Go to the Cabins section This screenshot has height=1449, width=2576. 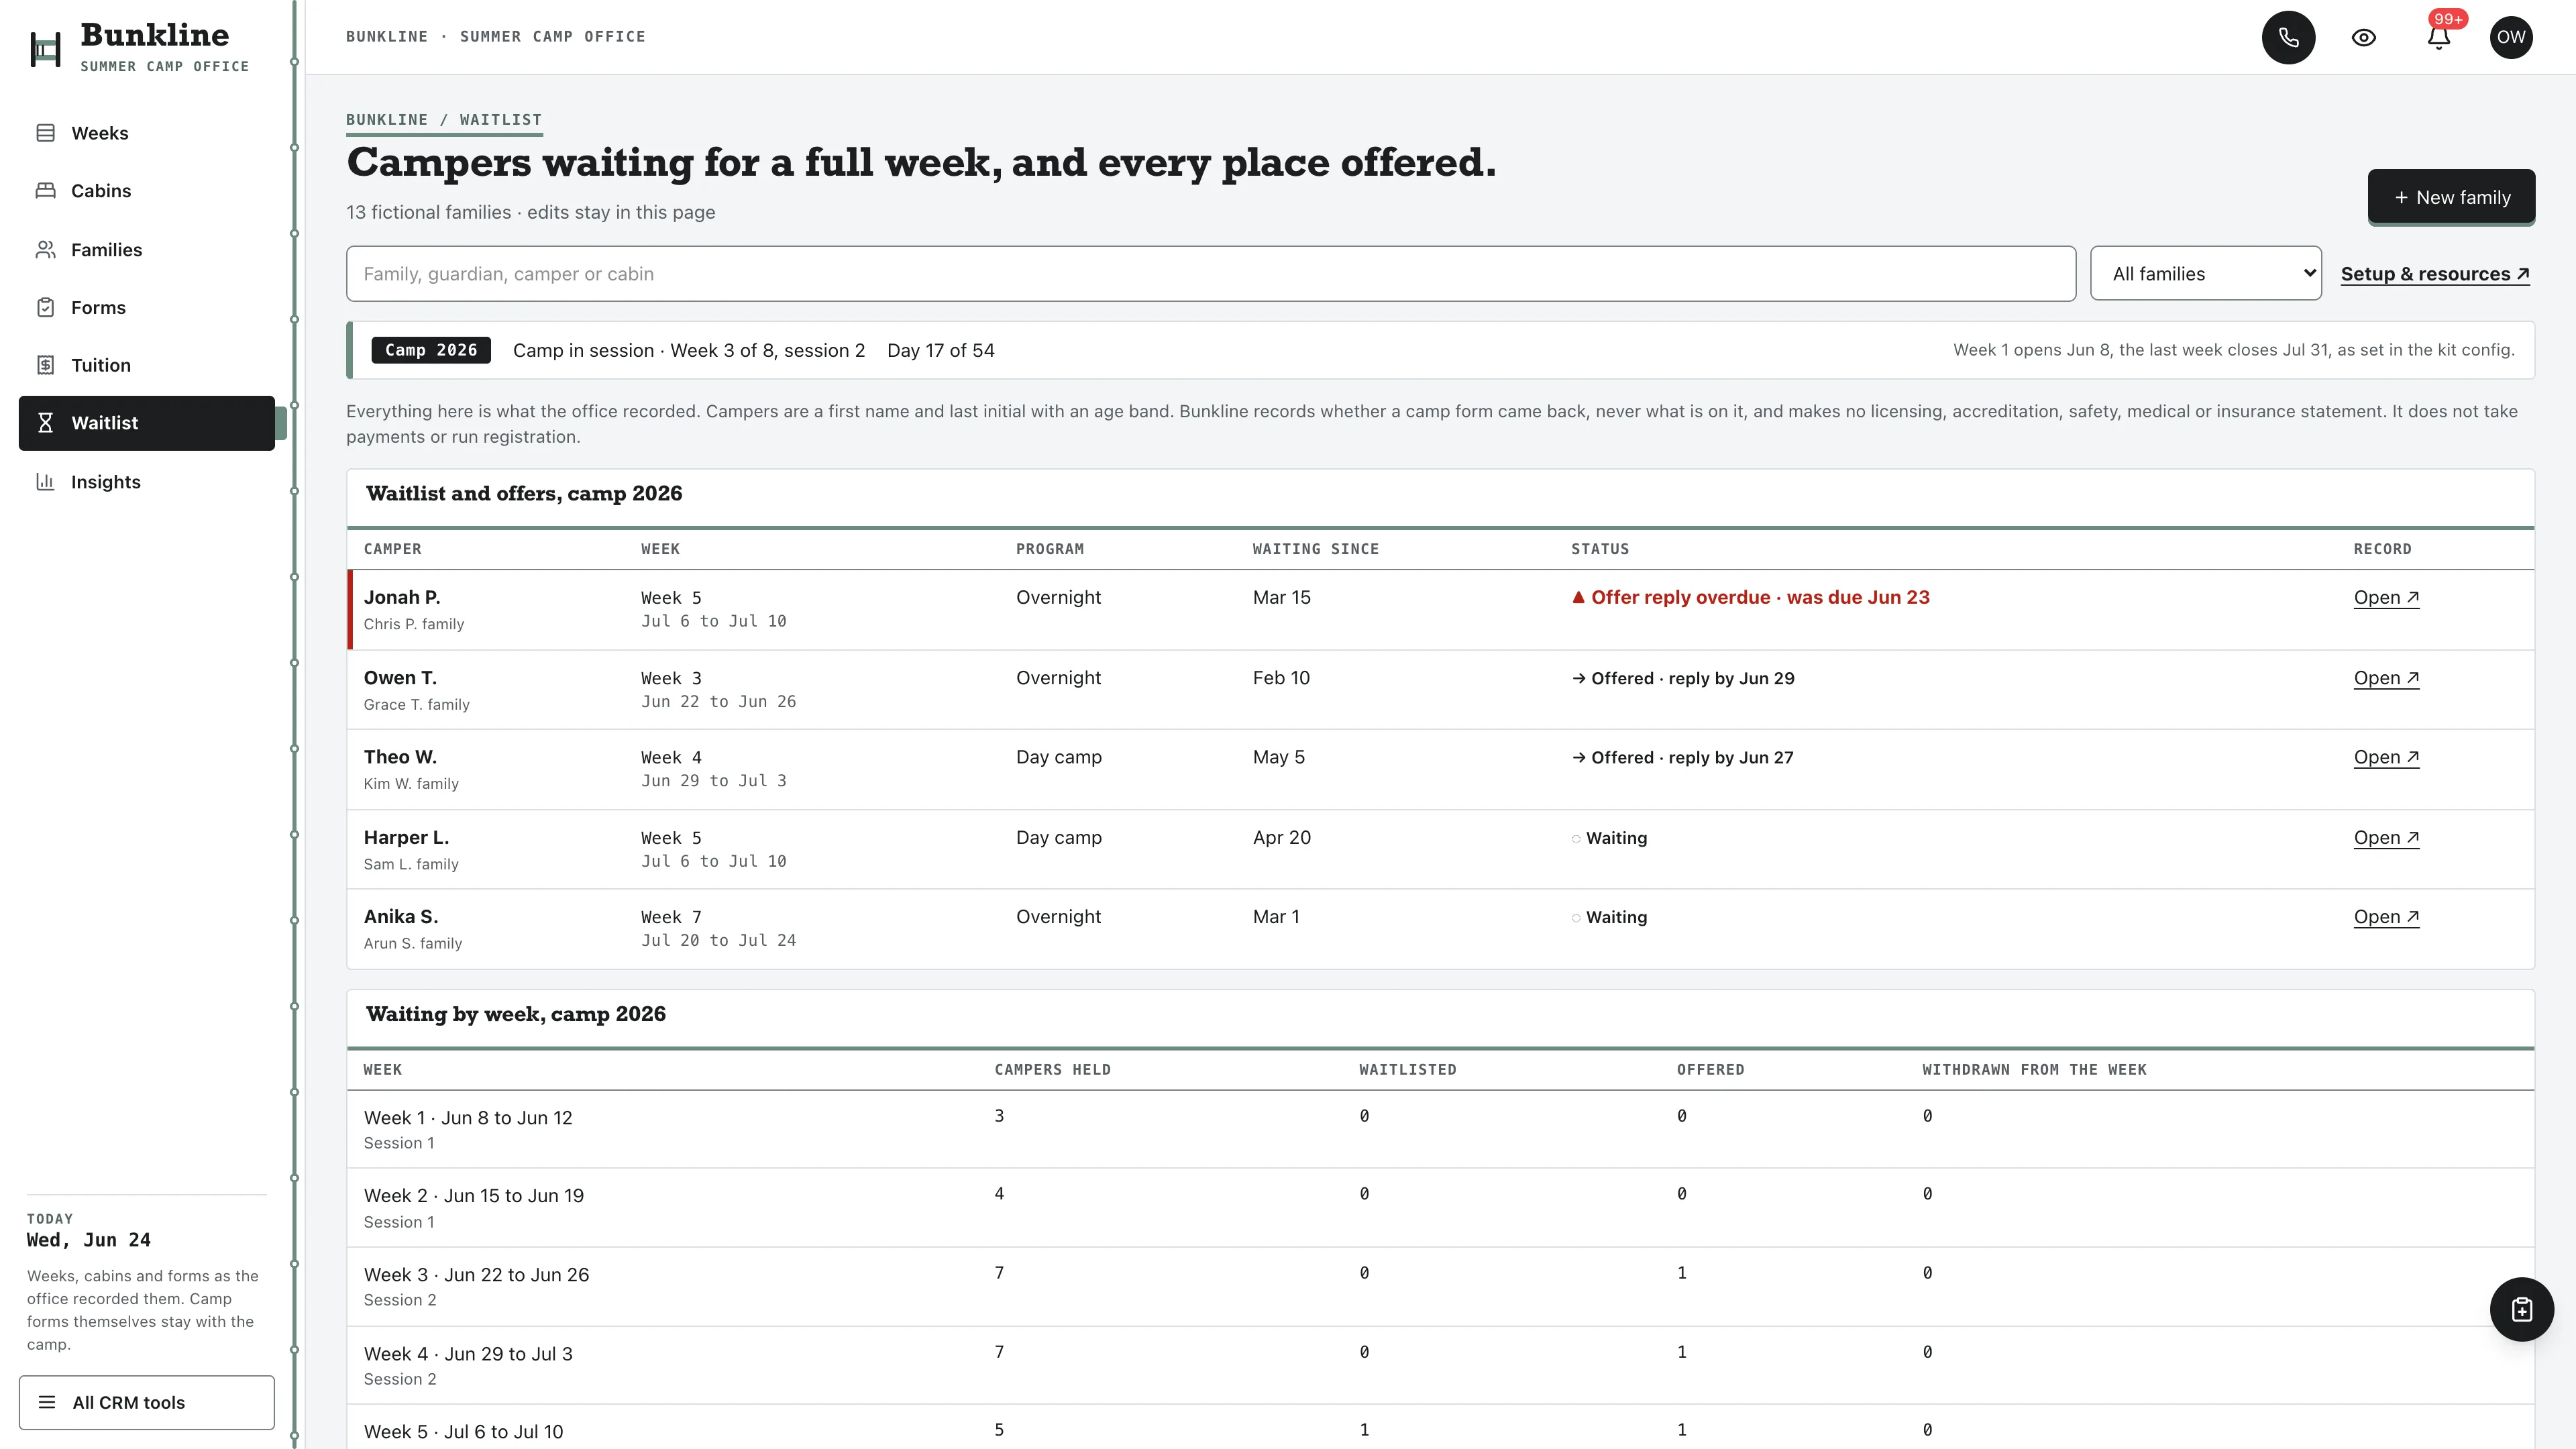coord(146,190)
